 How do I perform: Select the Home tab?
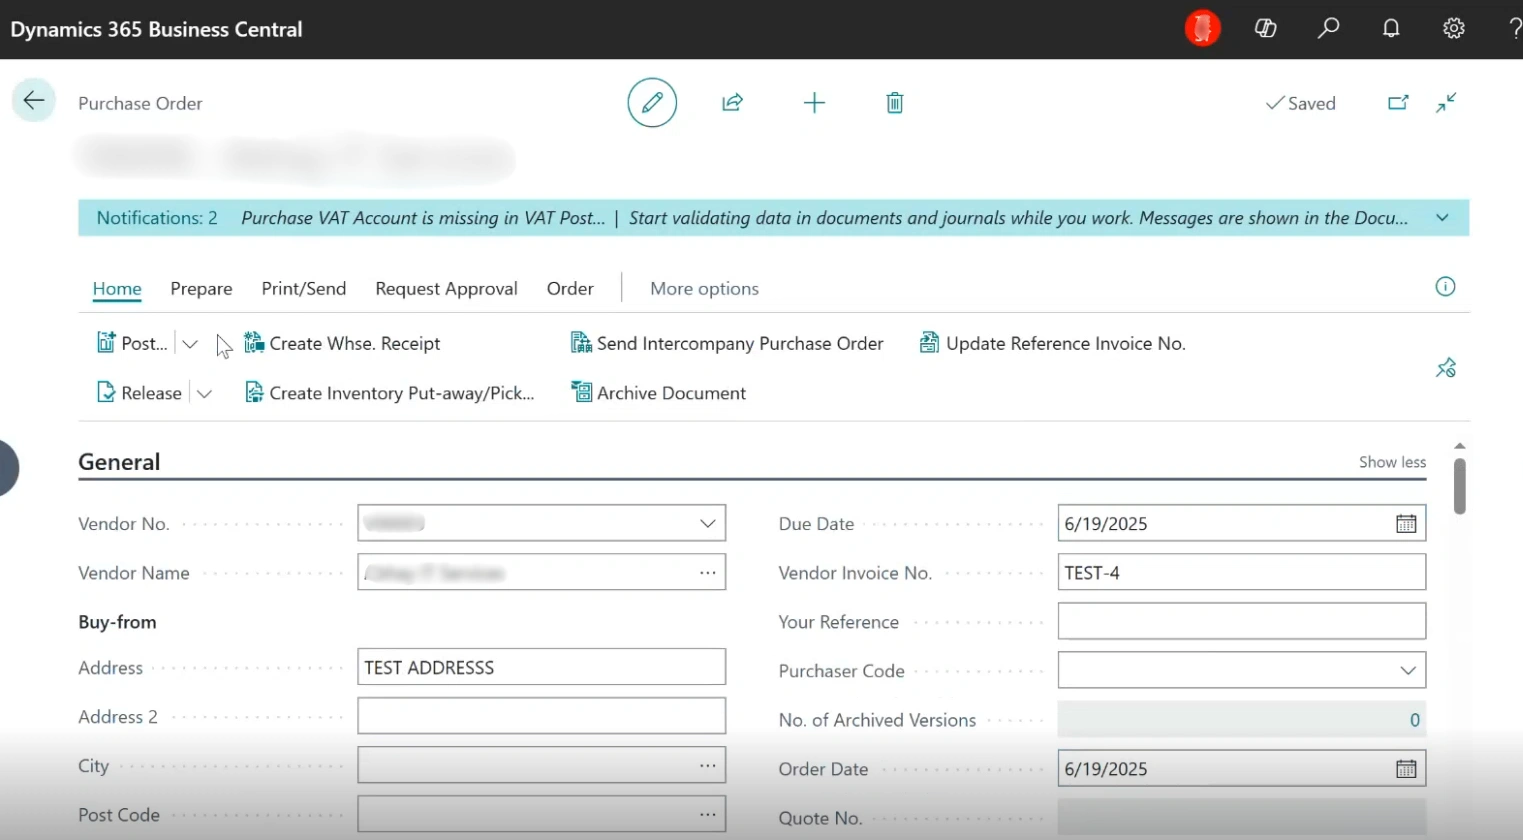pyautogui.click(x=117, y=288)
